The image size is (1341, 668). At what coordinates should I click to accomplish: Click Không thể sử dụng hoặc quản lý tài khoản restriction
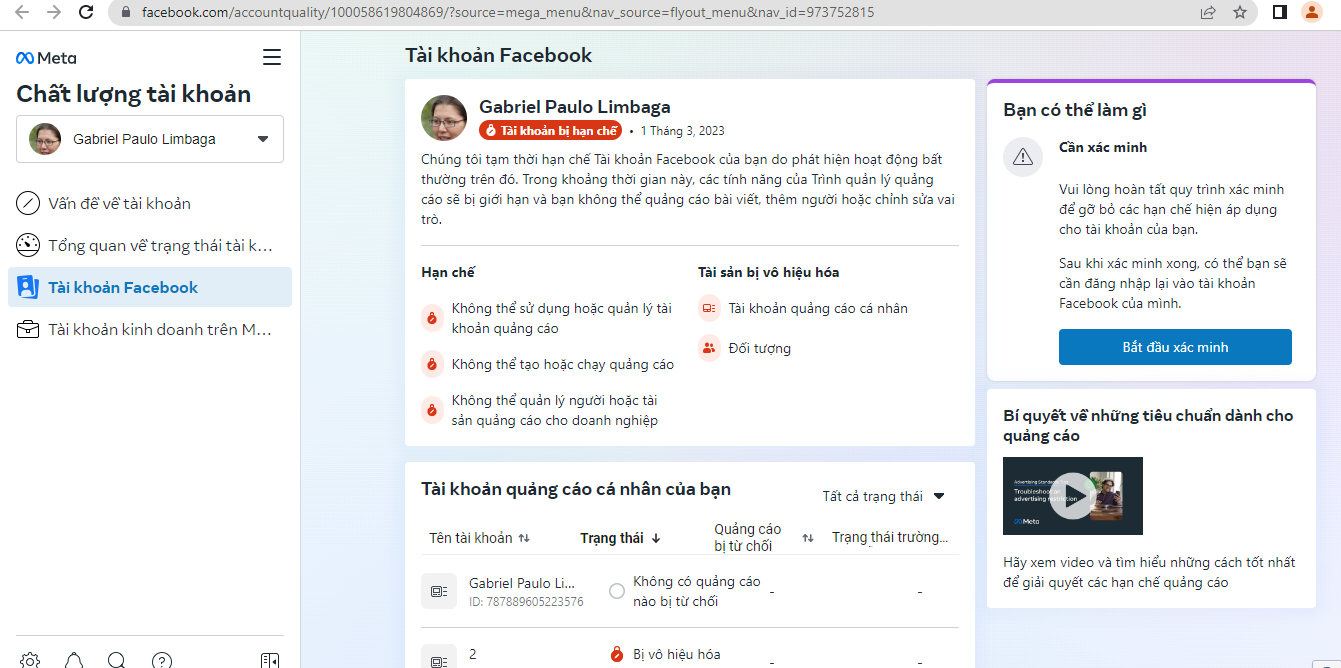562,318
